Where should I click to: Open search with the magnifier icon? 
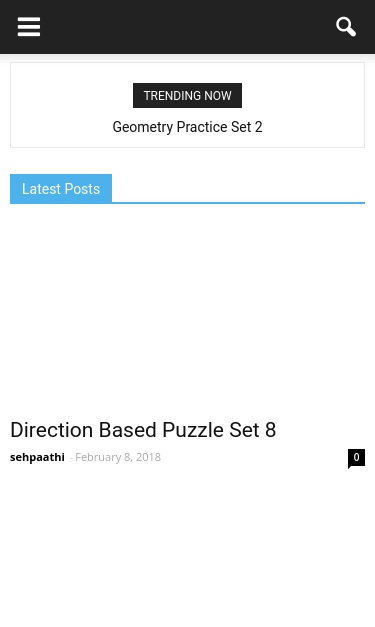tap(346, 27)
